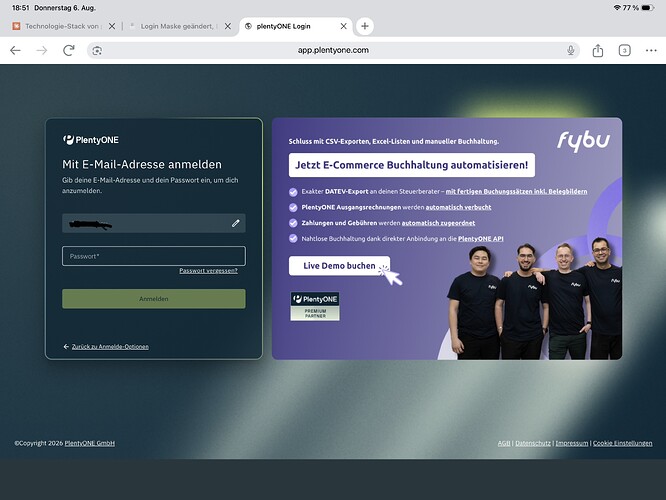Open the tab overview showing 3 tabs
Screen dimensions: 666x500
pos(624,51)
